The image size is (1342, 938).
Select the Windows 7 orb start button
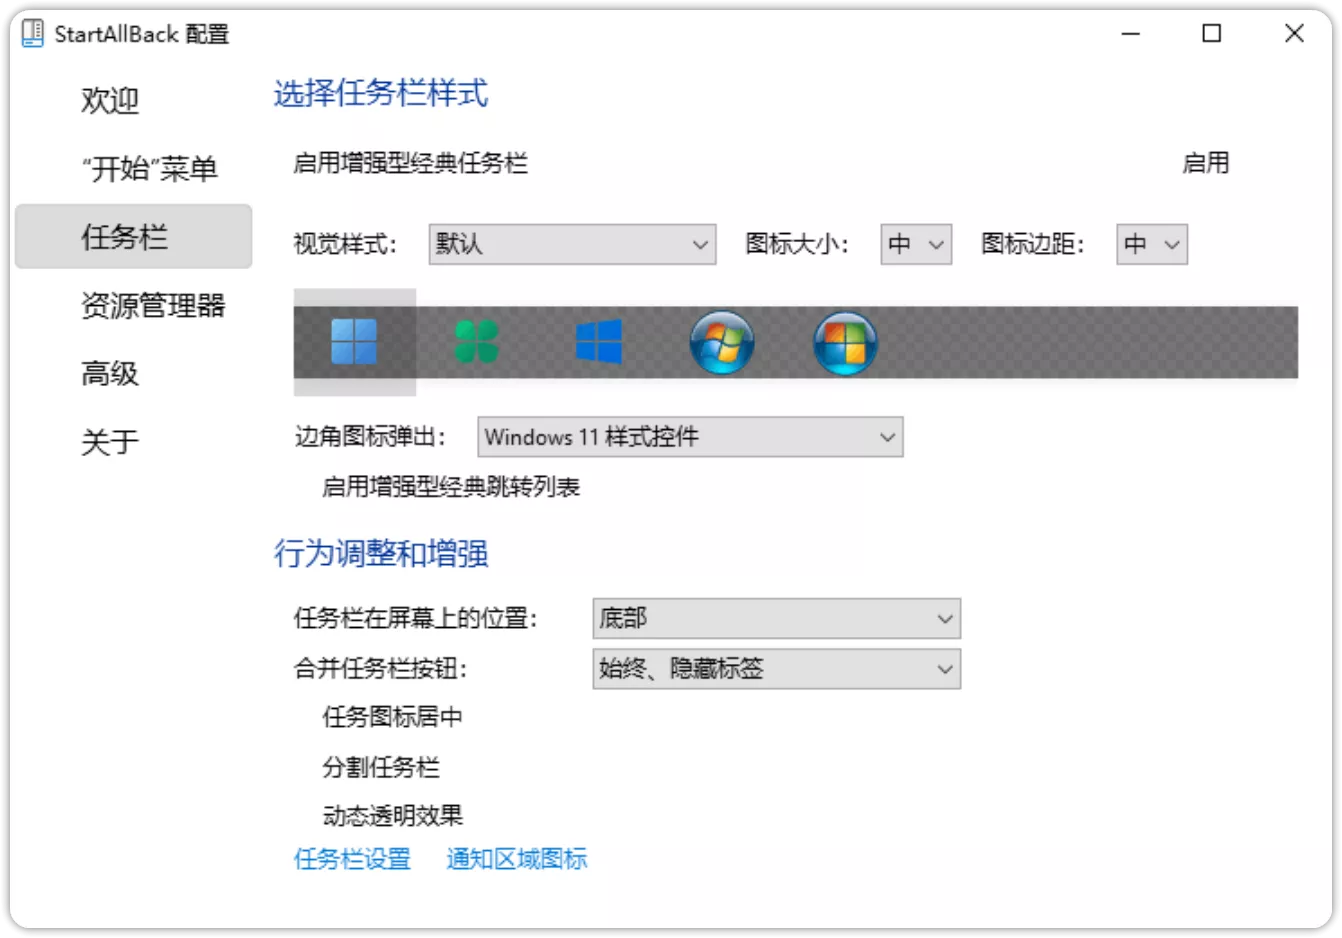pos(722,342)
